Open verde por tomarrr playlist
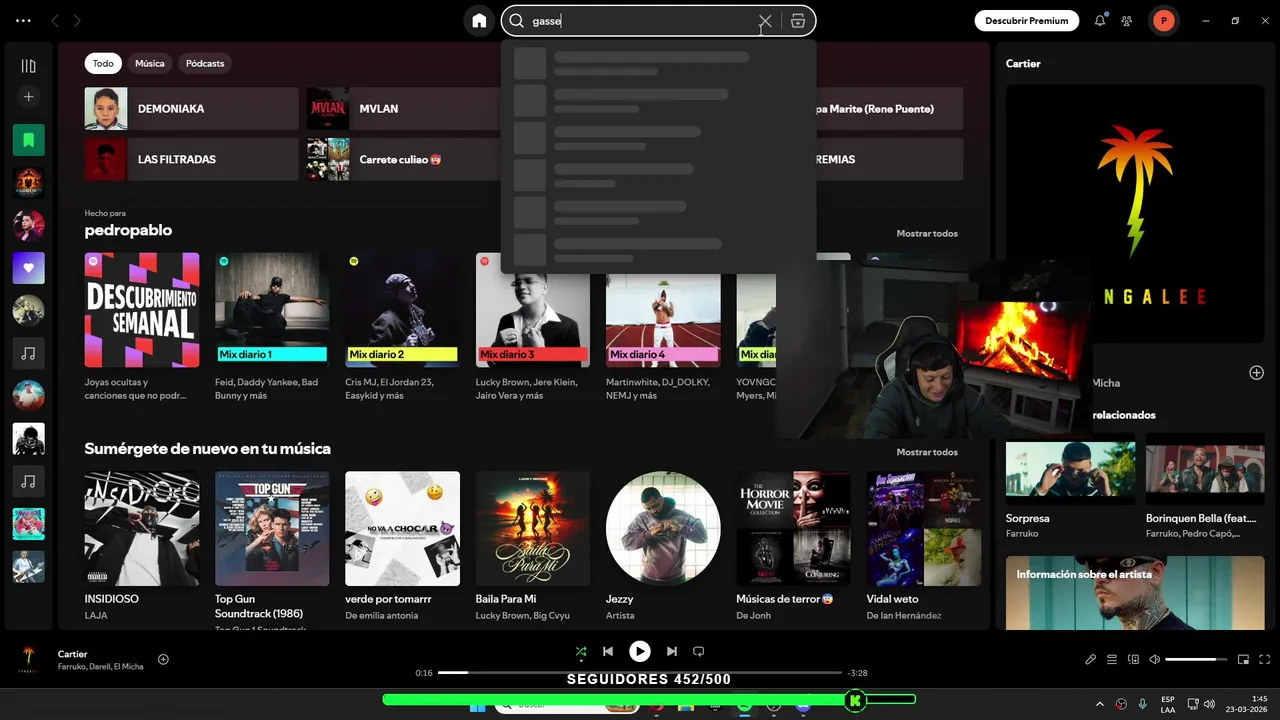 402,528
